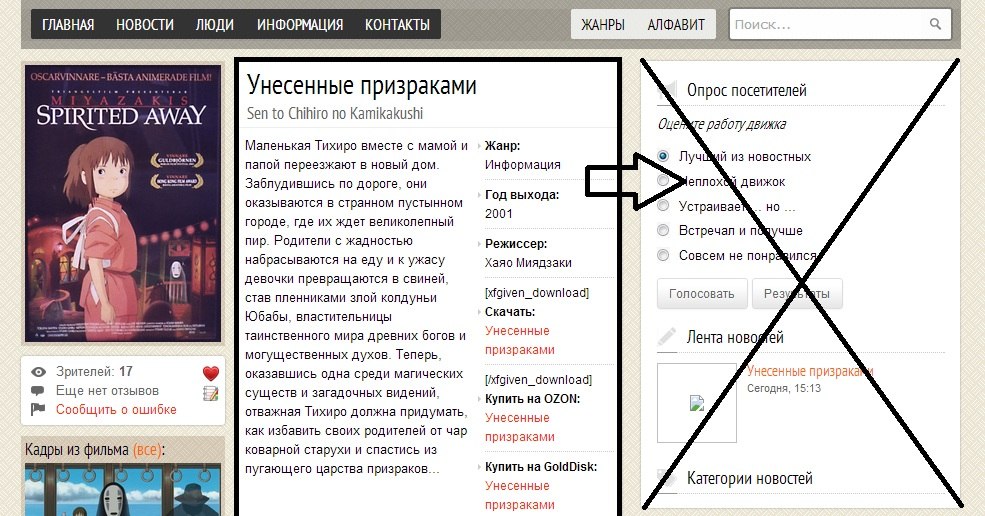Click the Категории новостей heading
Image resolution: width=985 pixels, height=516 pixels.
pyautogui.click(x=749, y=478)
